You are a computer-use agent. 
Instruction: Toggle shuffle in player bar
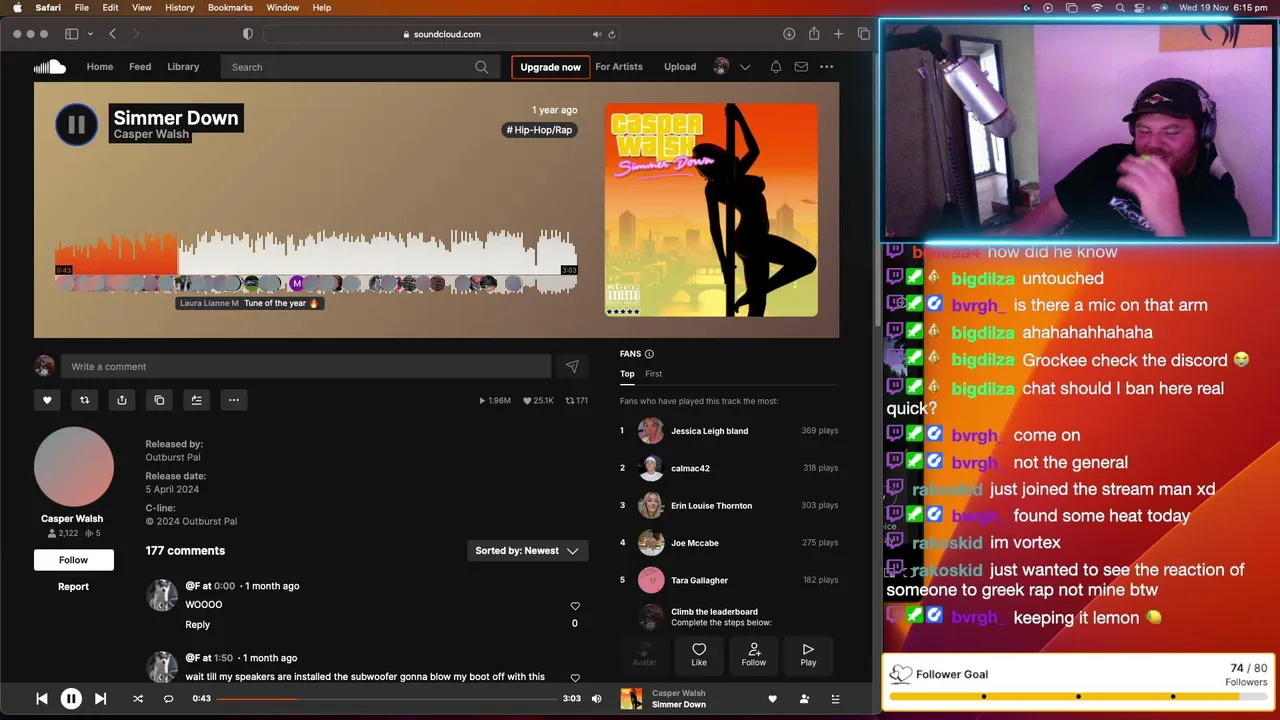click(x=138, y=699)
